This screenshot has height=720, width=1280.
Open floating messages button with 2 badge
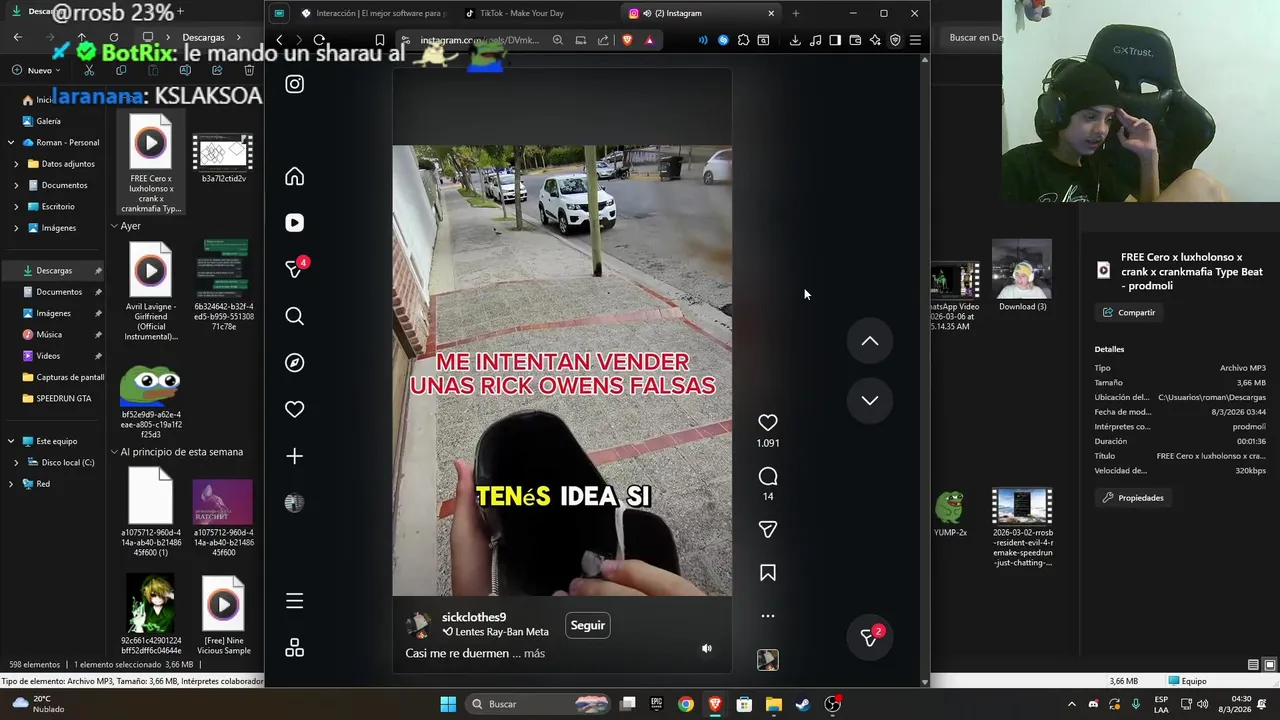click(x=870, y=636)
